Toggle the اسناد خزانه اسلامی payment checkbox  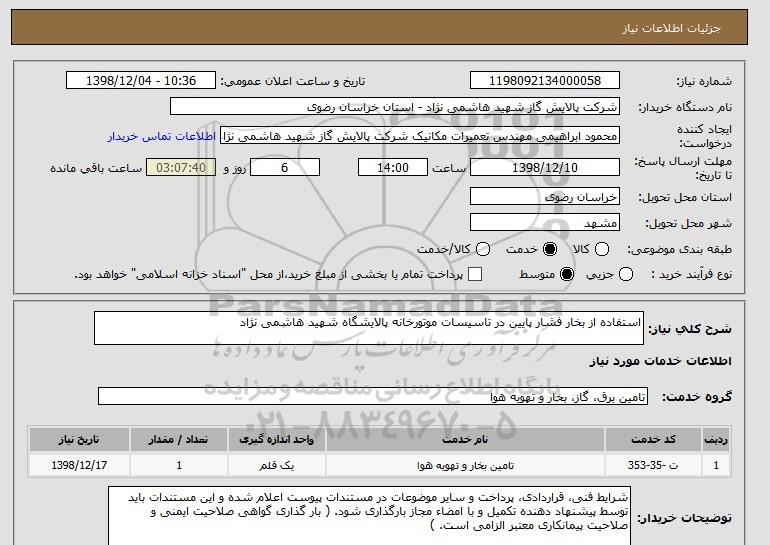pos(475,274)
